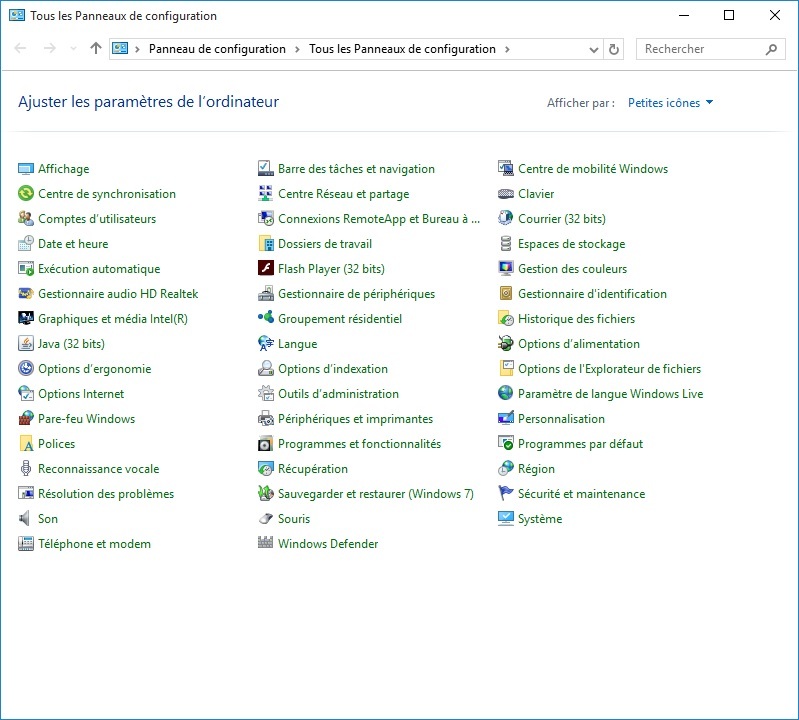The image size is (799, 720).
Task: Open the recent locations dropdown arrow
Action: (73, 48)
